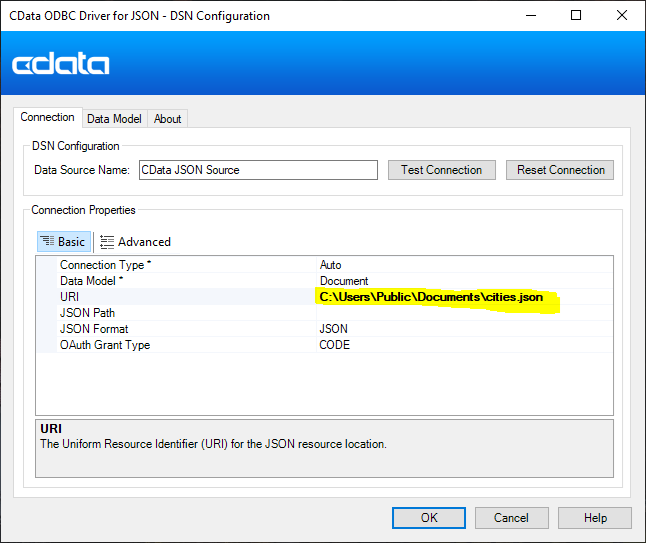646x544 pixels.
Task: Select the Connection Type property row
Action: [324, 265]
